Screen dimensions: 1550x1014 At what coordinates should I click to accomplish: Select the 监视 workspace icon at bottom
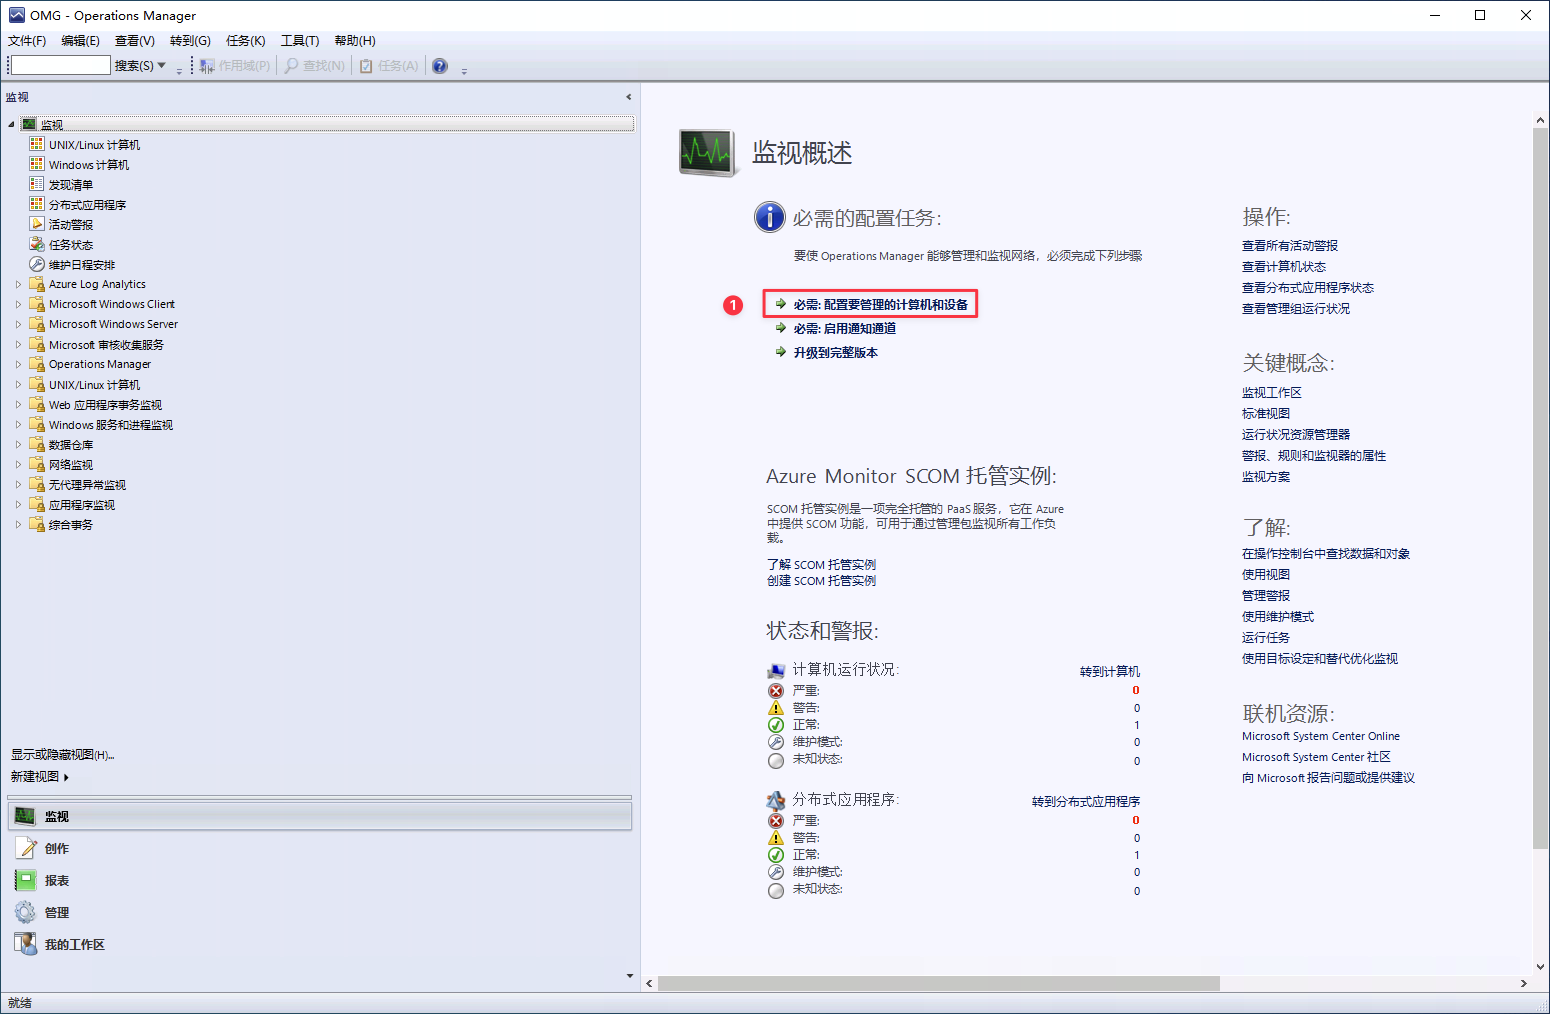23,816
